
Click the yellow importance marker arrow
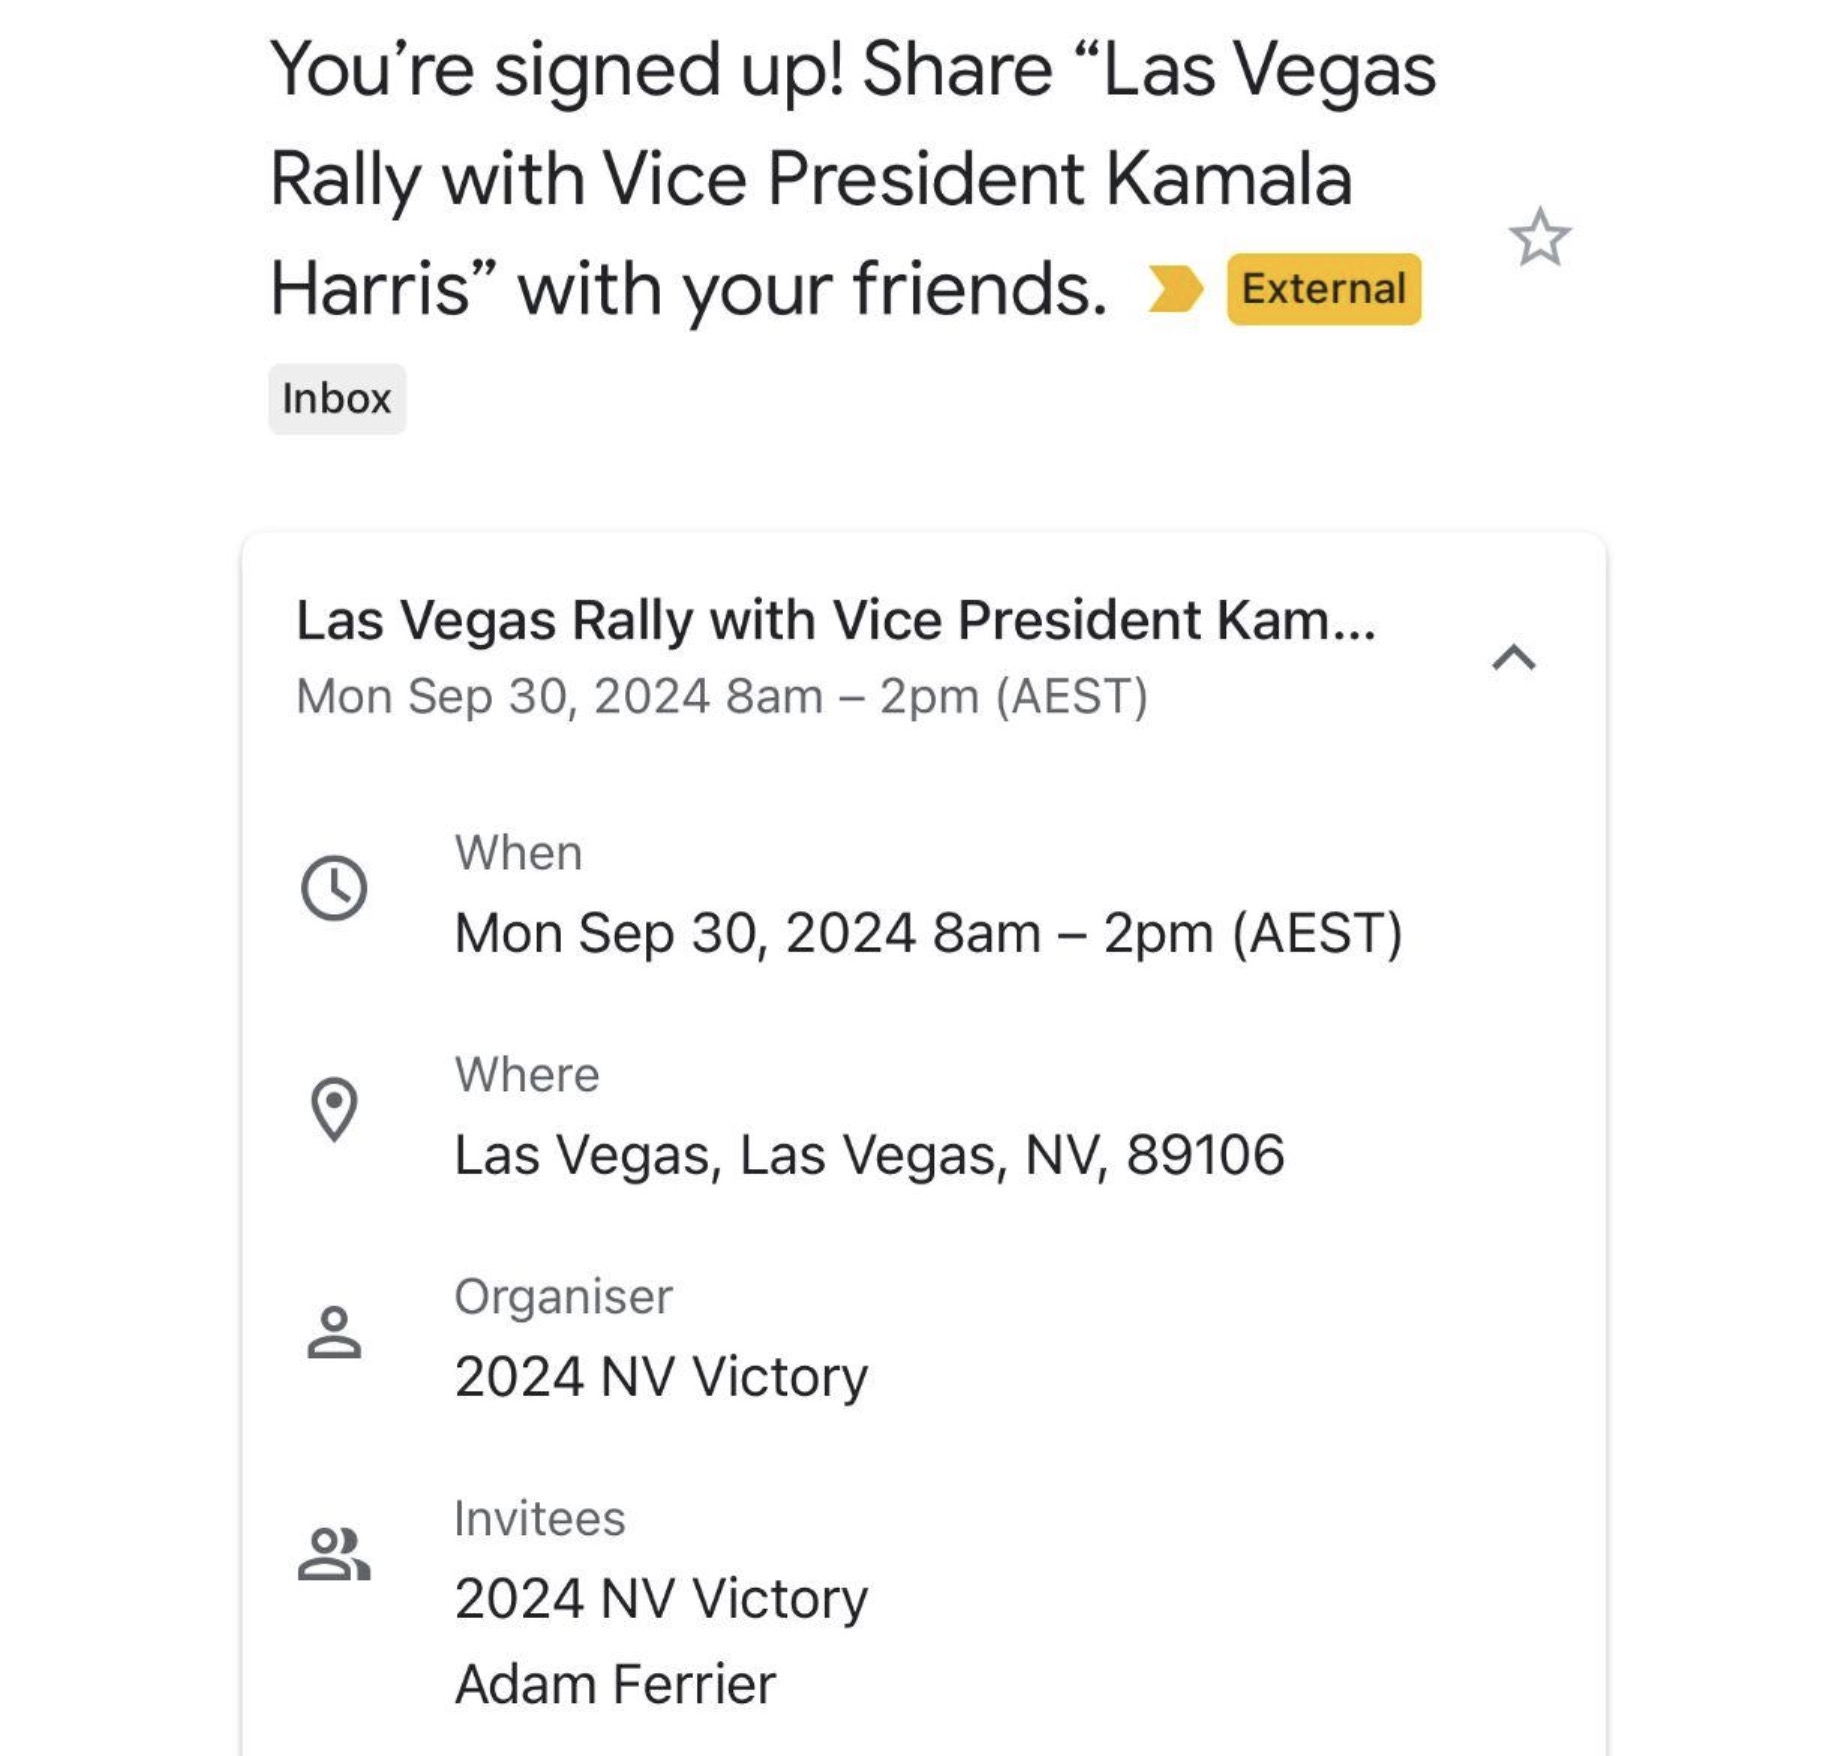point(1175,289)
